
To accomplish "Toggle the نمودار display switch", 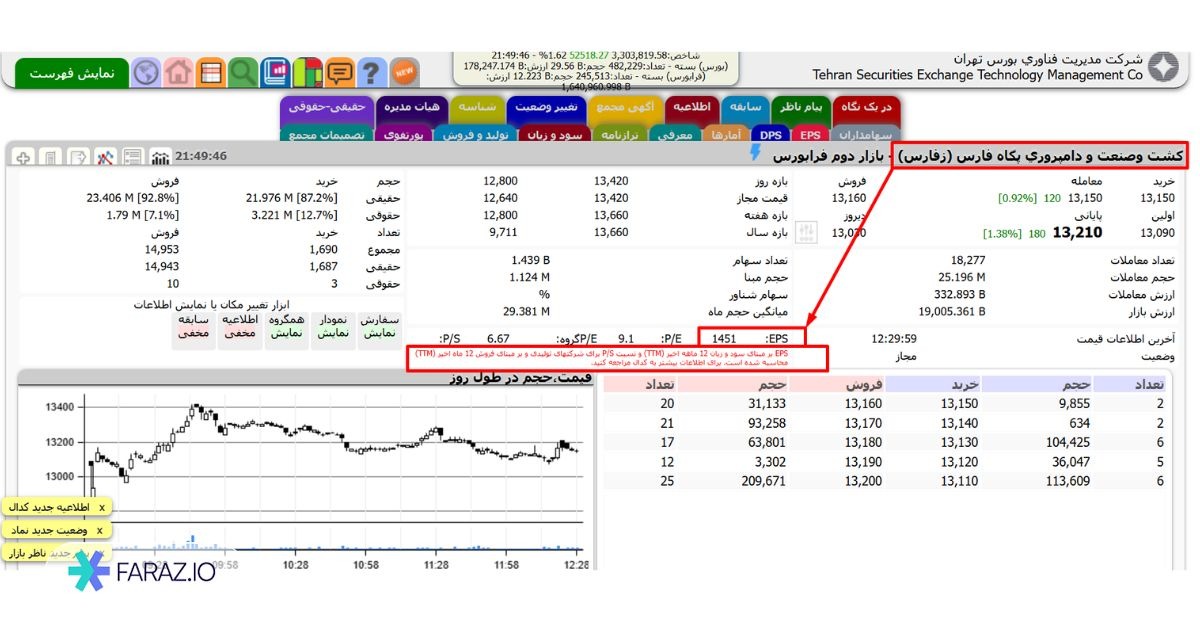I will click(333, 327).
